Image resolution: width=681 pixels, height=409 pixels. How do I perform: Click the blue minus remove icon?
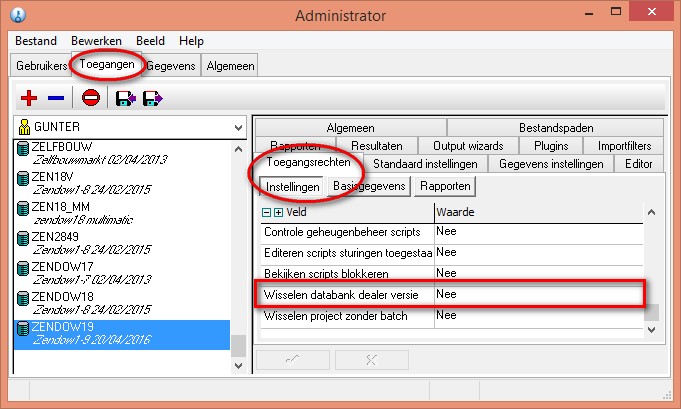[x=56, y=98]
